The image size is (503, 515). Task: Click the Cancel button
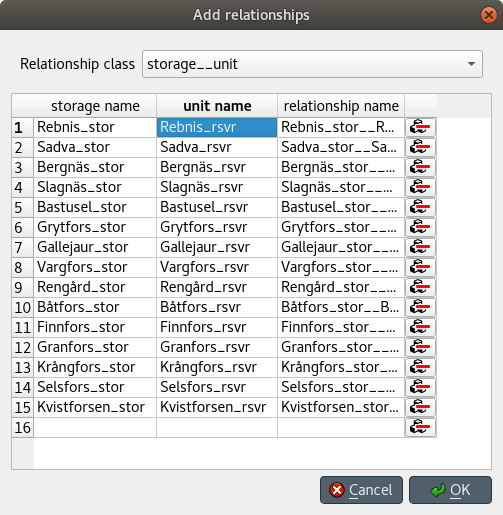click(x=361, y=490)
